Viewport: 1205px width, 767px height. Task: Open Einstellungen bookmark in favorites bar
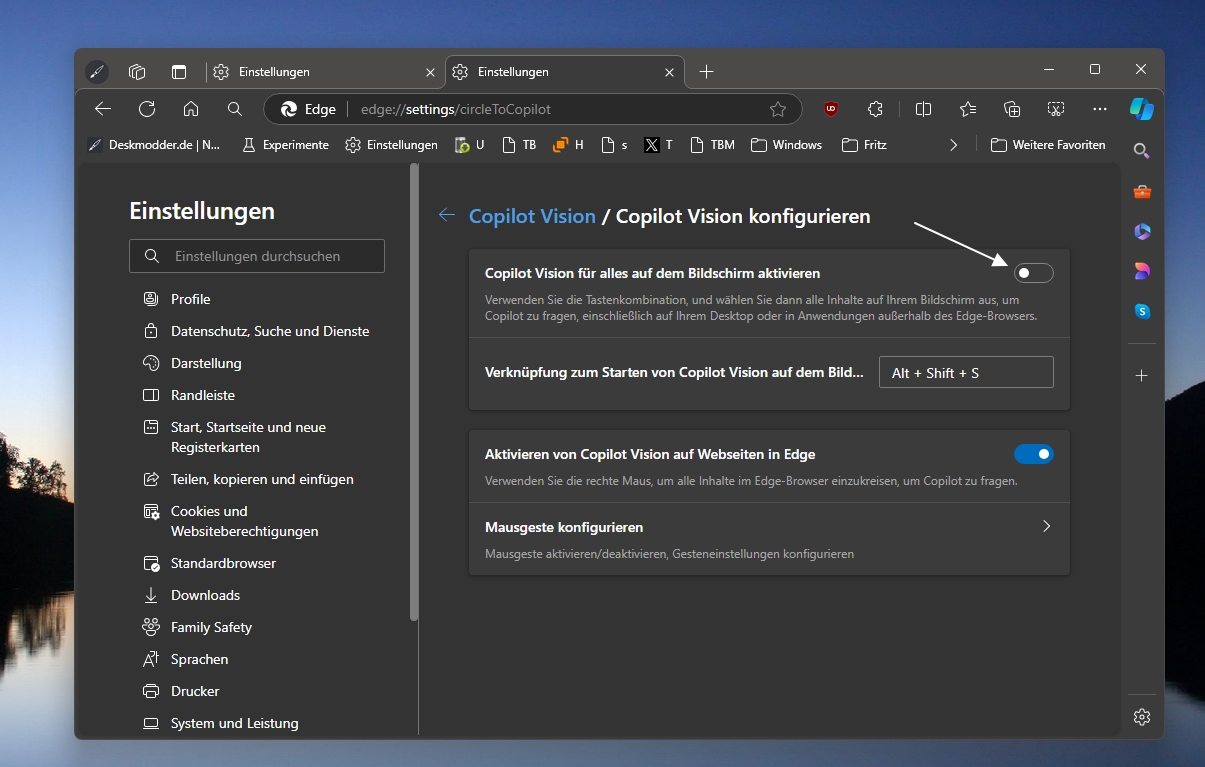[x=392, y=145]
